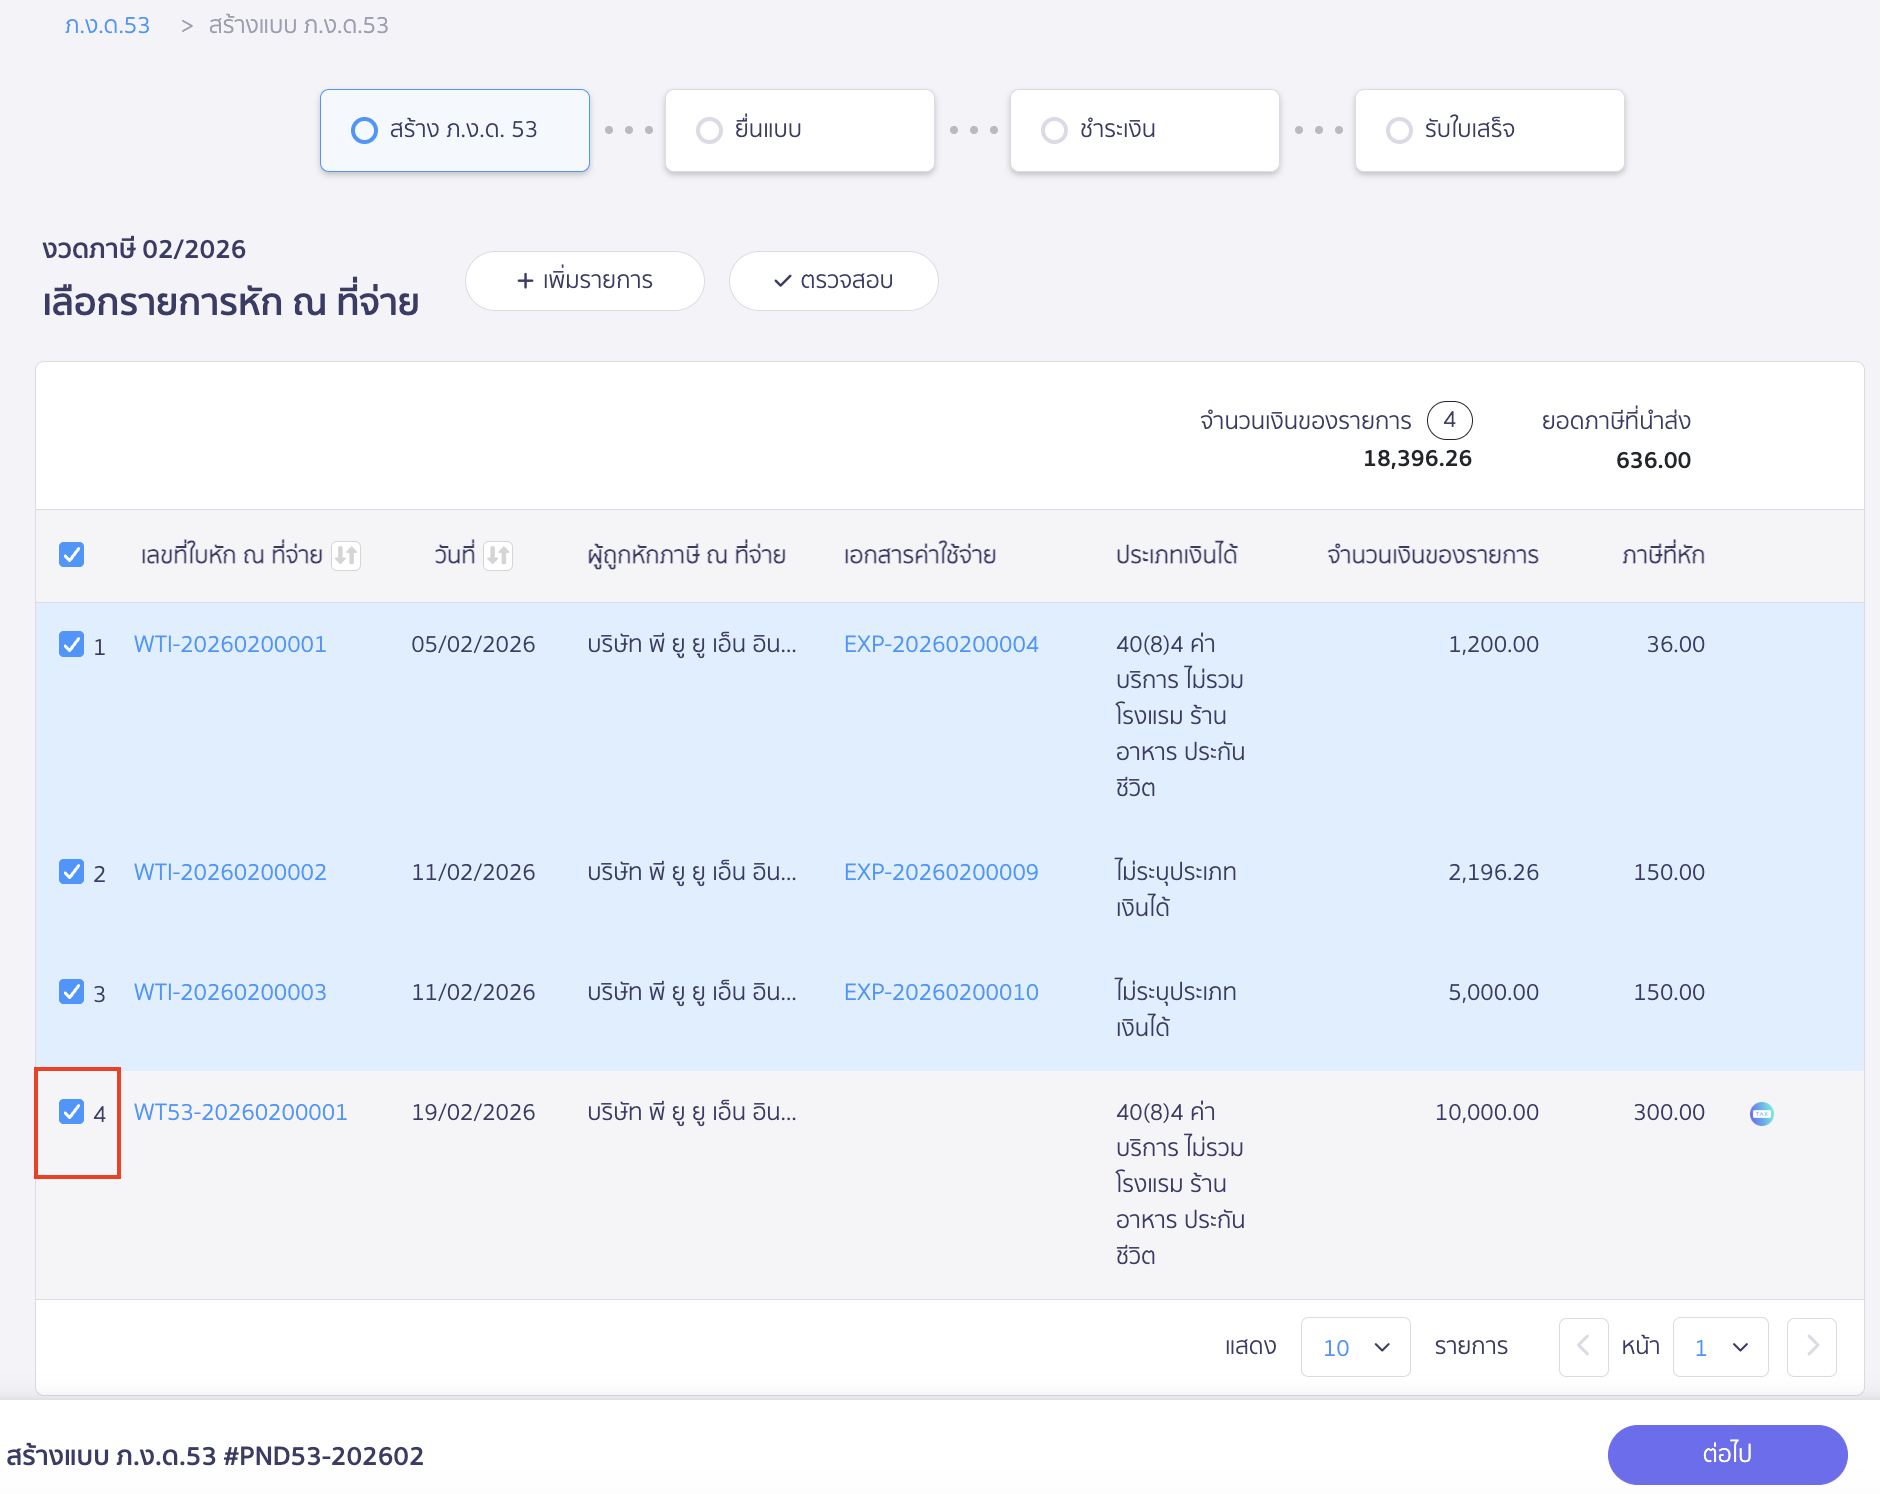Open the rows-per-page dropdown showing 10
Screen dimensions: 1880x1494
pos(1355,1347)
